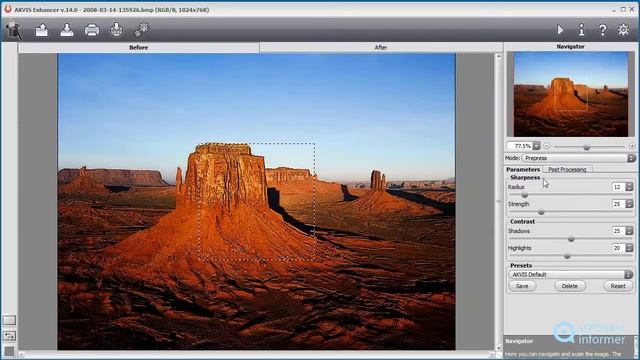Adjust the Navigator zoom slider

click(587, 147)
